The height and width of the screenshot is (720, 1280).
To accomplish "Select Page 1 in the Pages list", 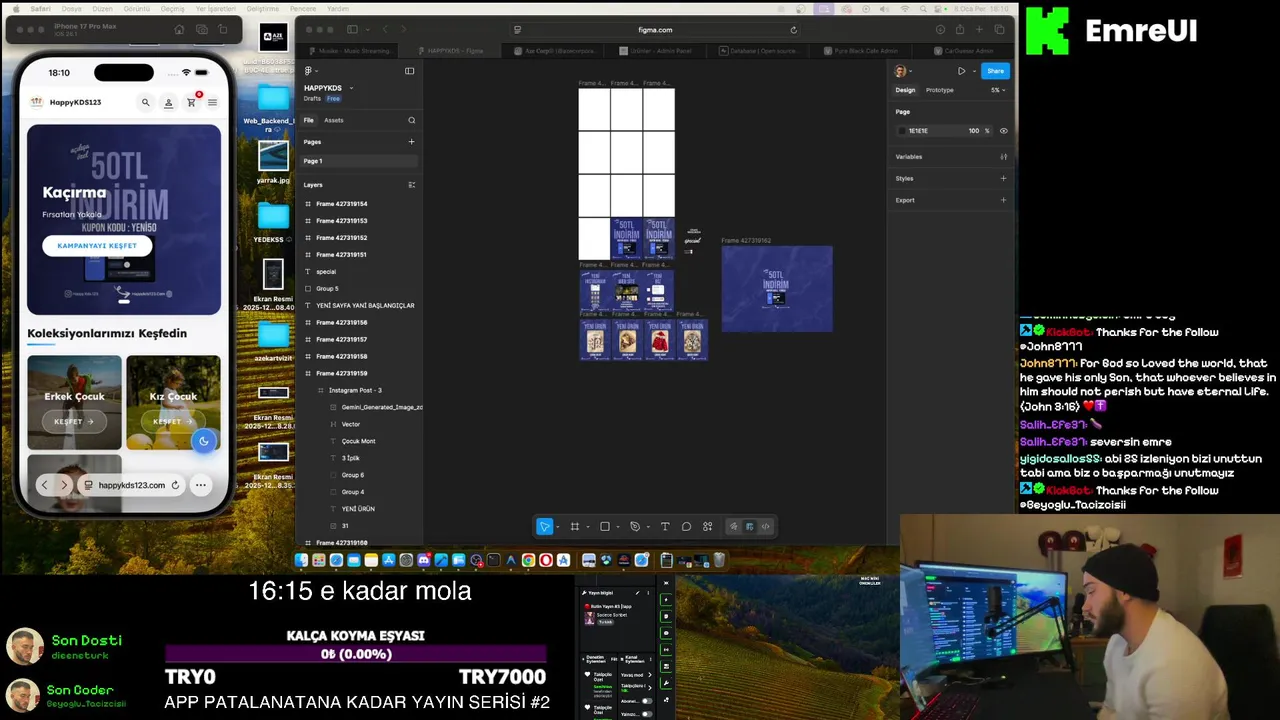I will [359, 161].
